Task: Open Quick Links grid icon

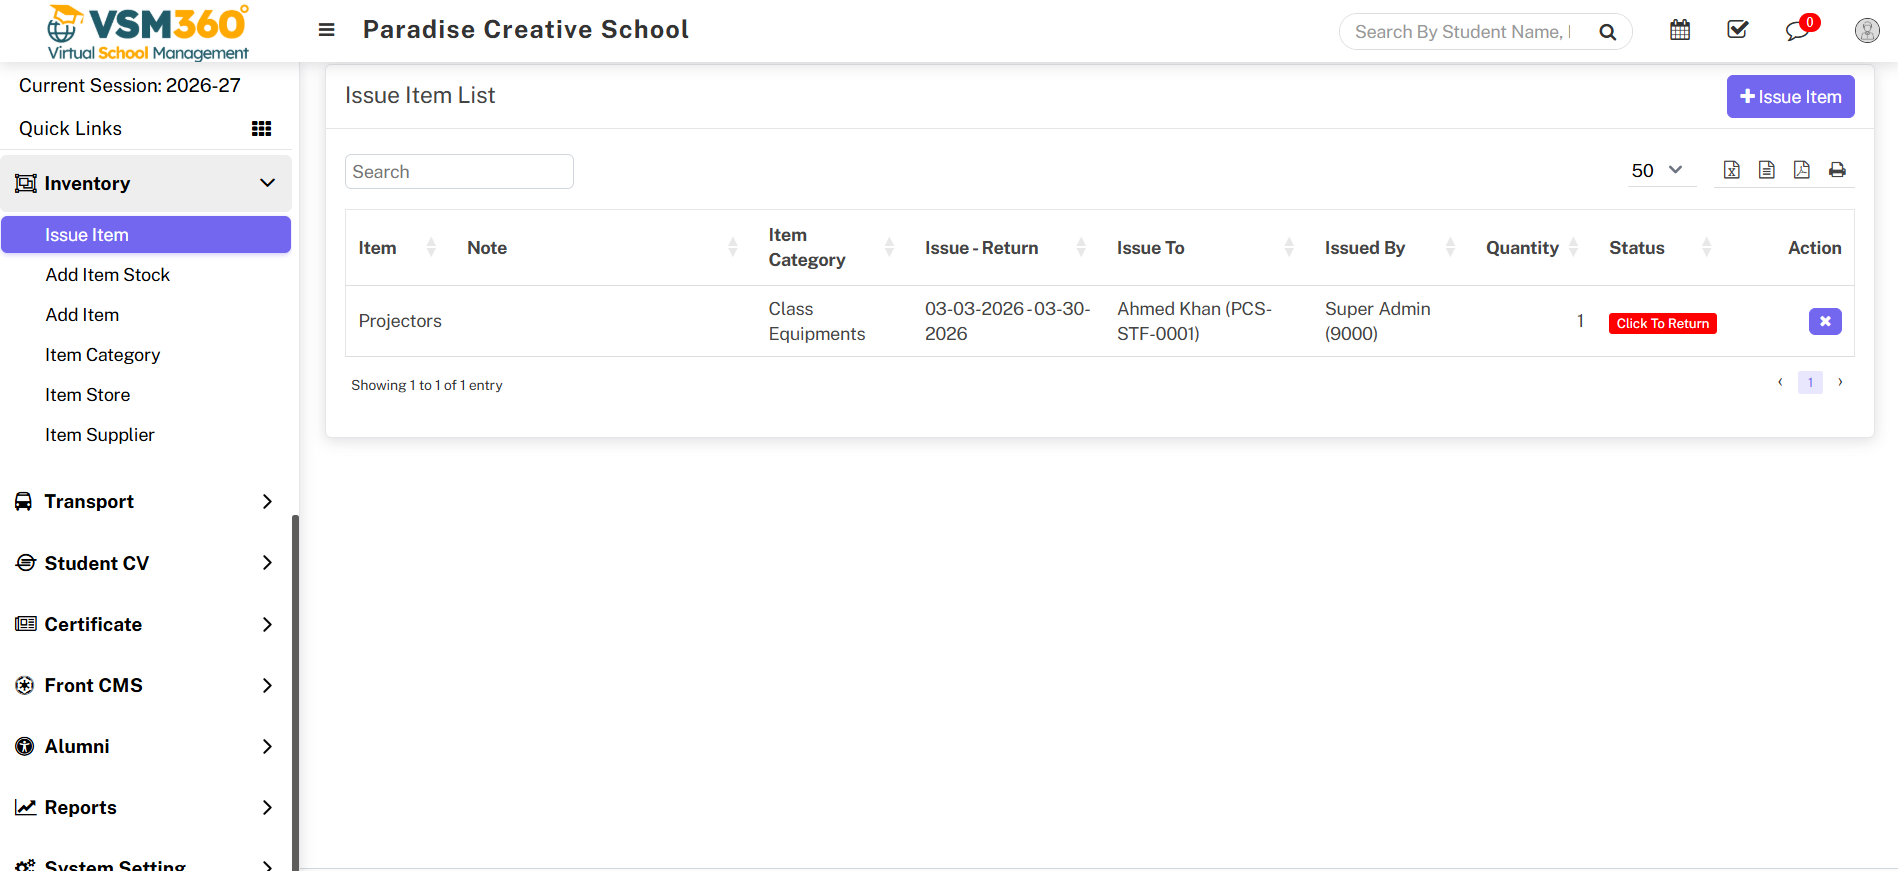Action: [x=261, y=128]
